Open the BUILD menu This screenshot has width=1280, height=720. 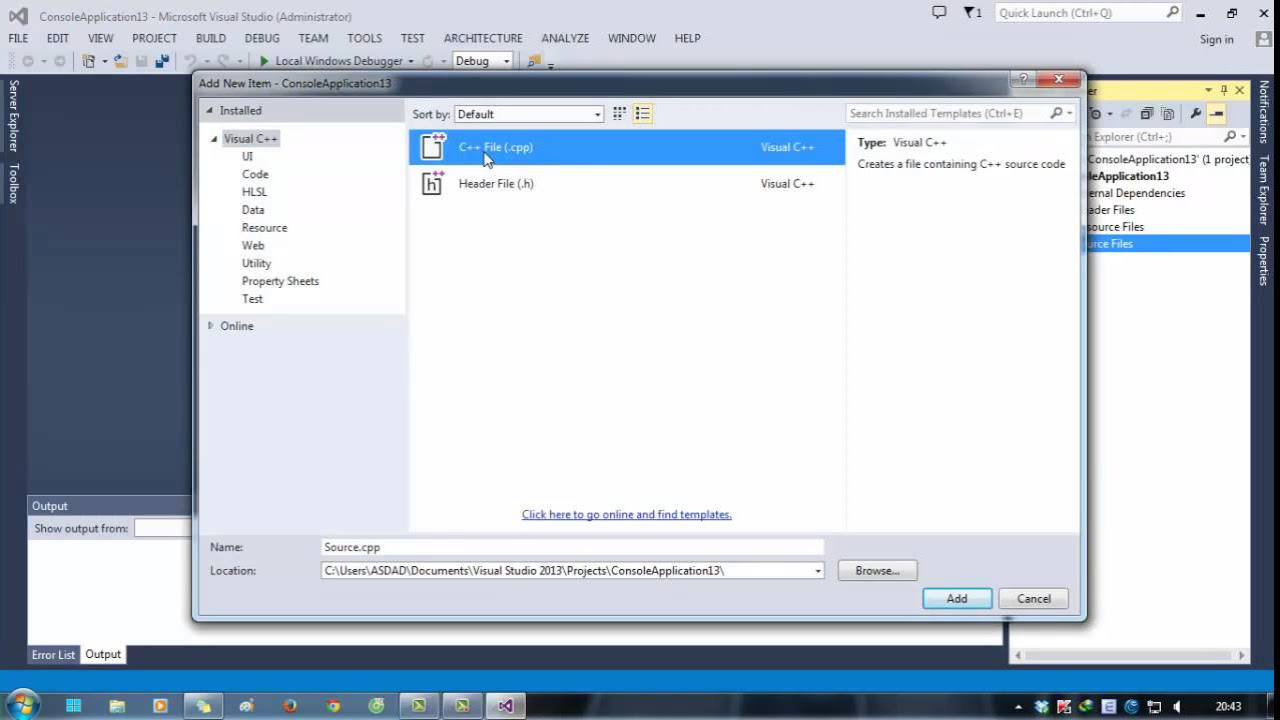click(x=210, y=38)
